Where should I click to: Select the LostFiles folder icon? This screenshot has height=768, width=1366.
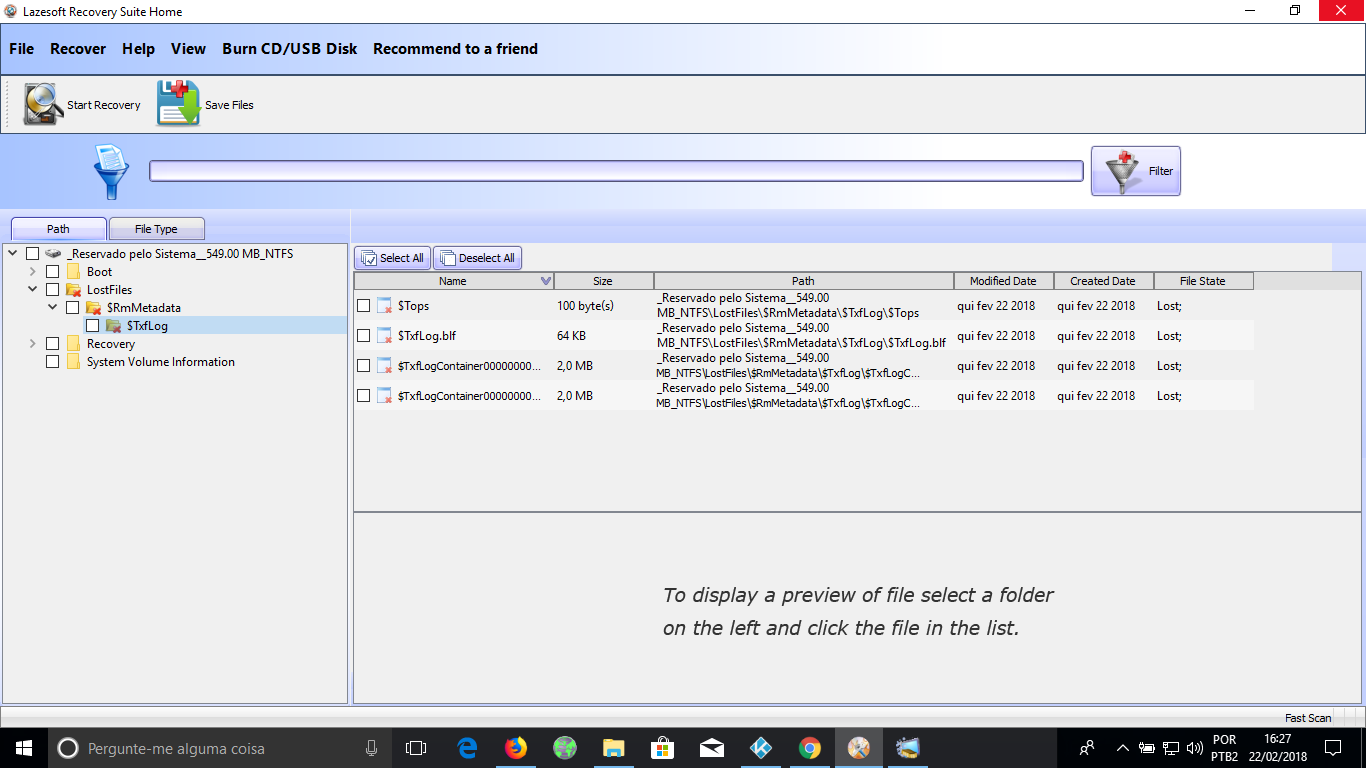pos(73,290)
